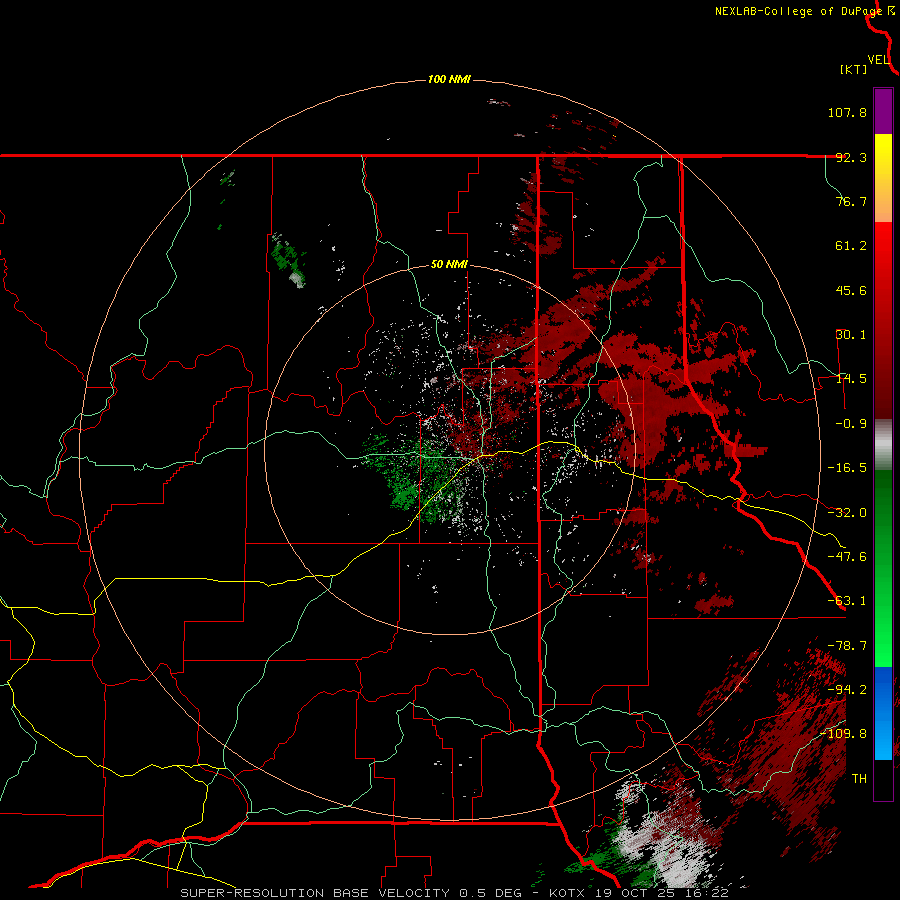The image size is (900, 900).
Task: Click the 76.7 legend value
Action: pyautogui.click(x=851, y=201)
